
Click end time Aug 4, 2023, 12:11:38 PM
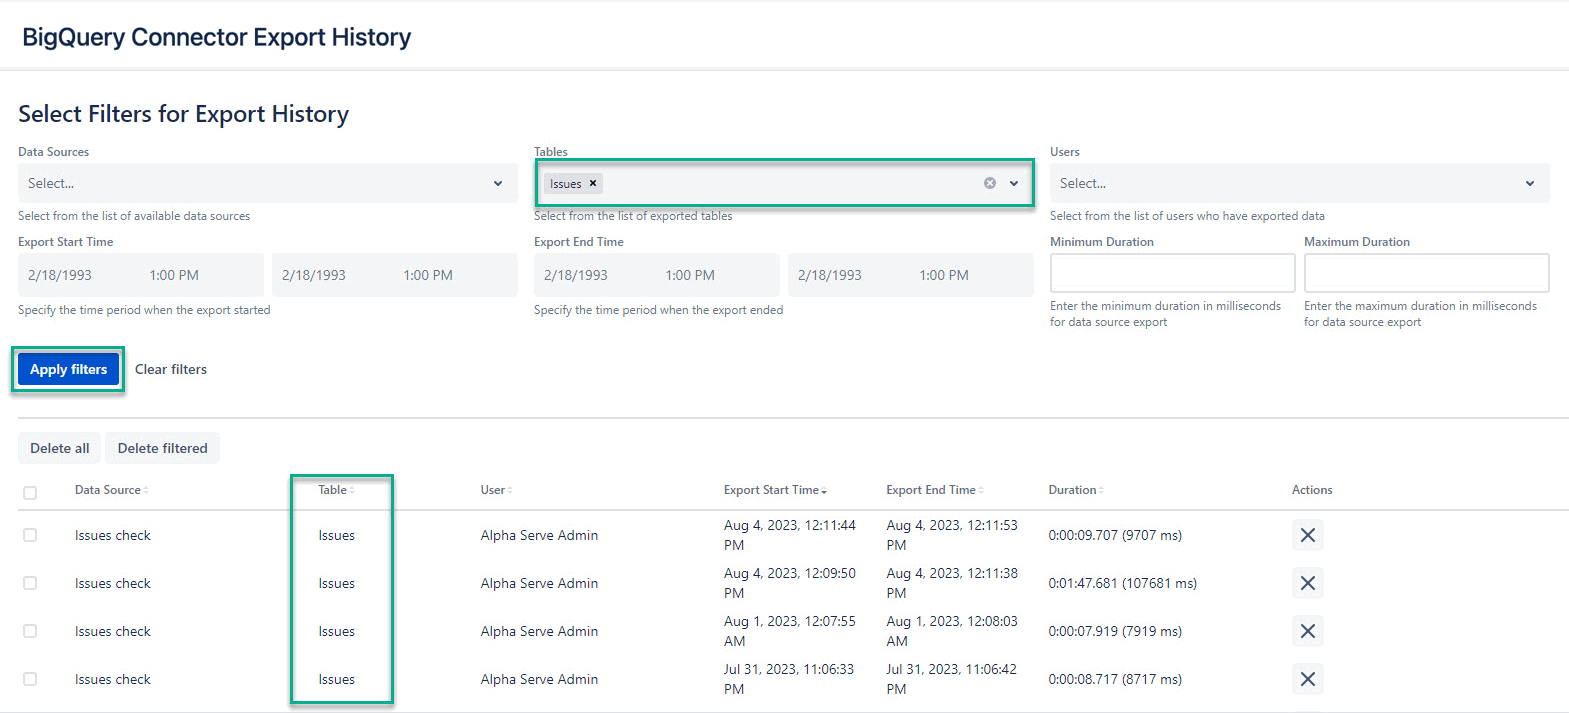[x=952, y=583]
